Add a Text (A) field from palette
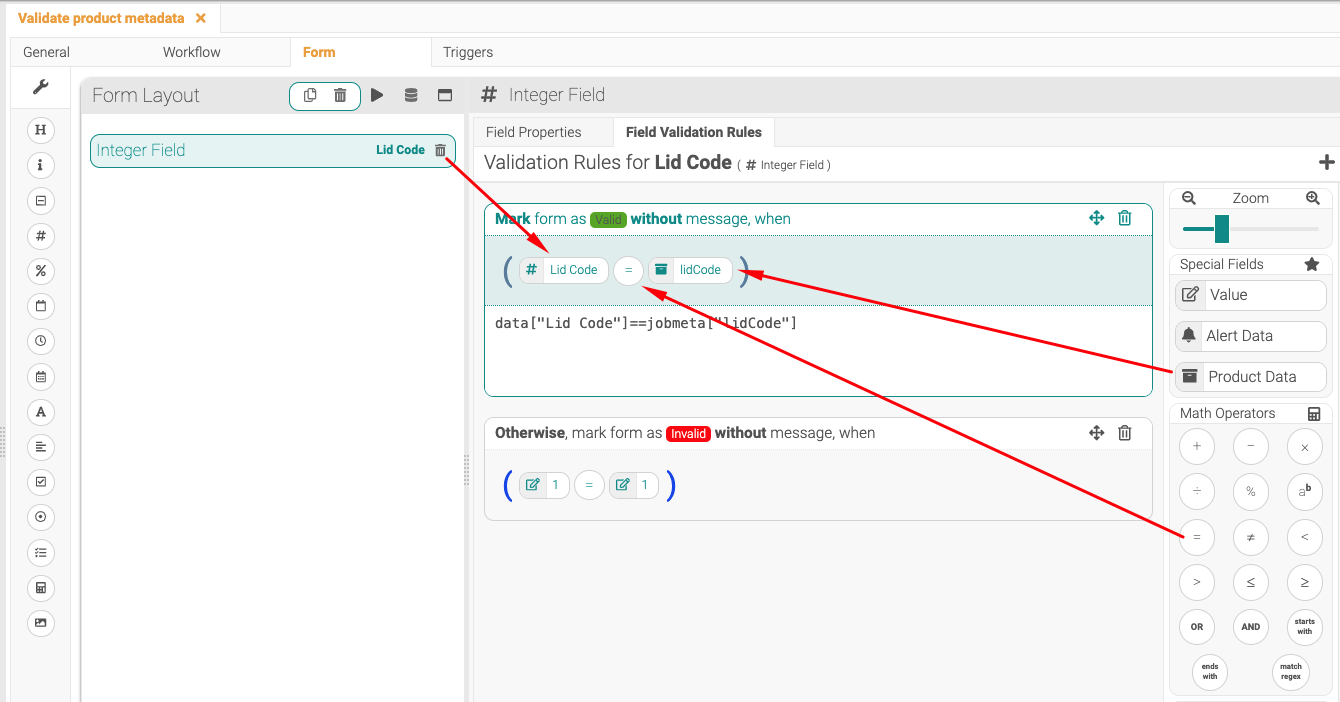Image resolution: width=1340 pixels, height=702 pixels. click(41, 412)
